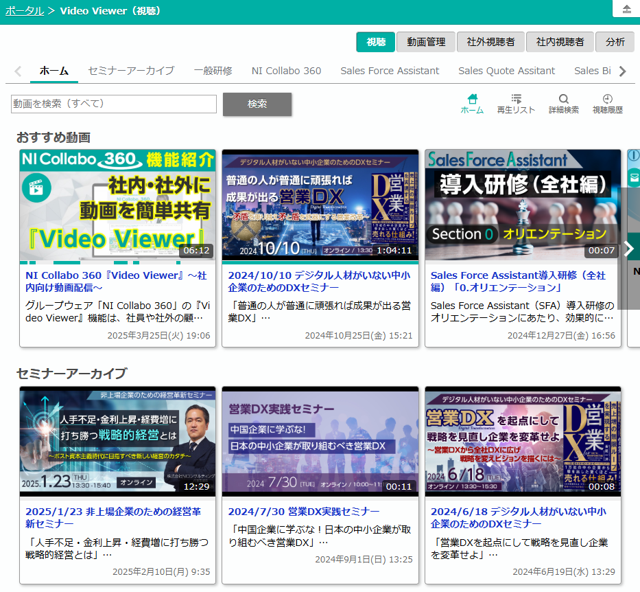This screenshot has height=592, width=640.
Task: Open the NI Collabo 360『Video Viewer』title link
Action: tap(116, 281)
